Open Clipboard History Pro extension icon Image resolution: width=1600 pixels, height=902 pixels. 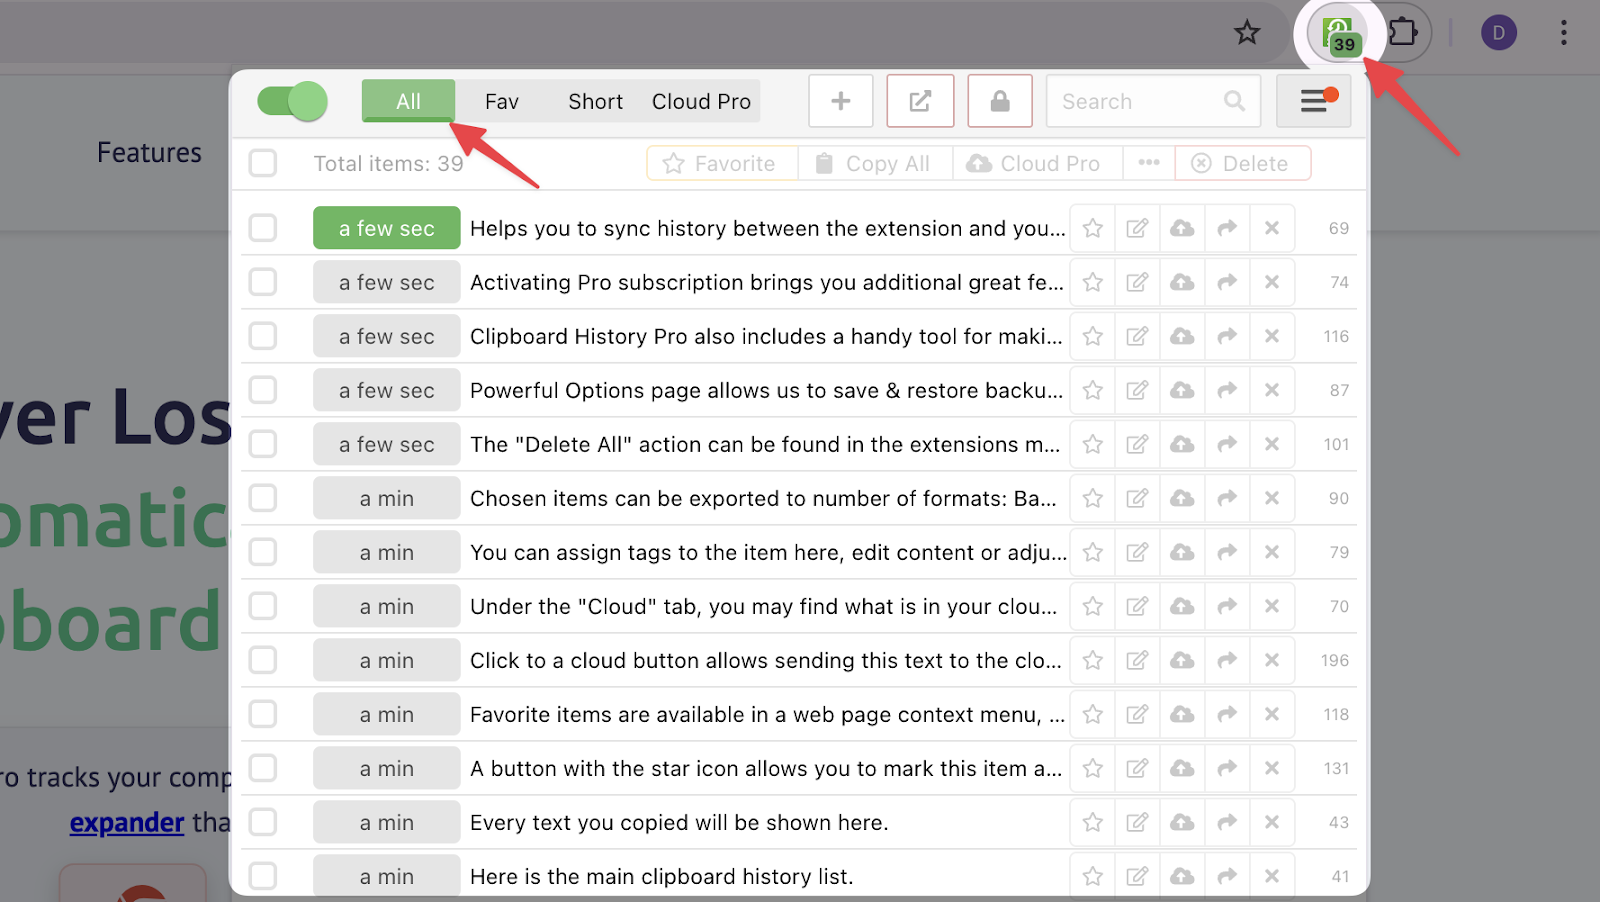pyautogui.click(x=1339, y=34)
